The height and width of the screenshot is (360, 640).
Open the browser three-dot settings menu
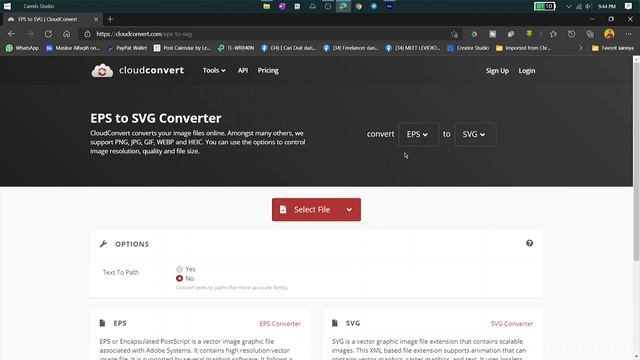point(628,34)
